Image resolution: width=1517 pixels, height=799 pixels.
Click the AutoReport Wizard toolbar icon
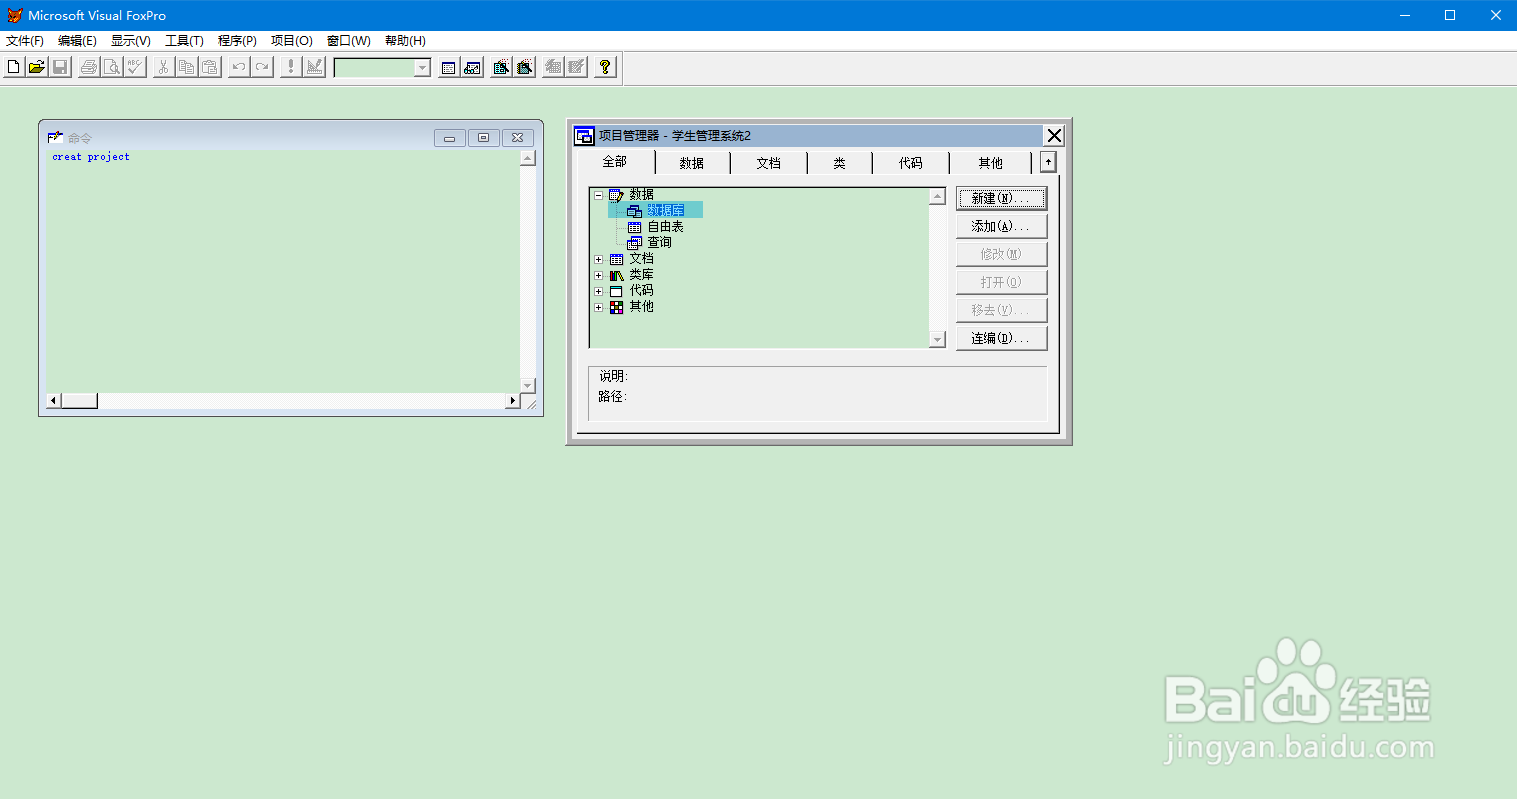click(x=576, y=67)
